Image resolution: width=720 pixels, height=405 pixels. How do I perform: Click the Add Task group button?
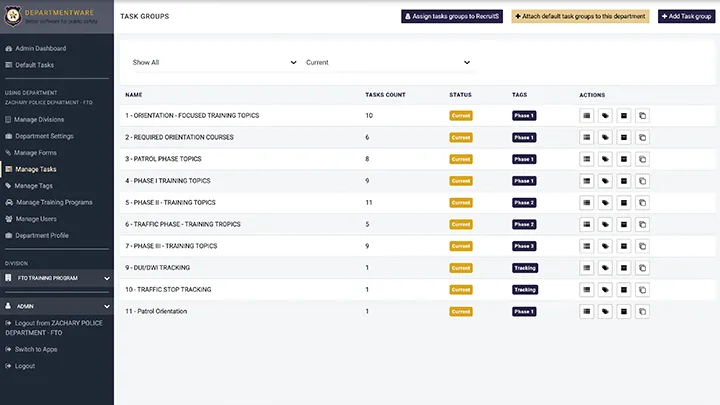(x=685, y=17)
